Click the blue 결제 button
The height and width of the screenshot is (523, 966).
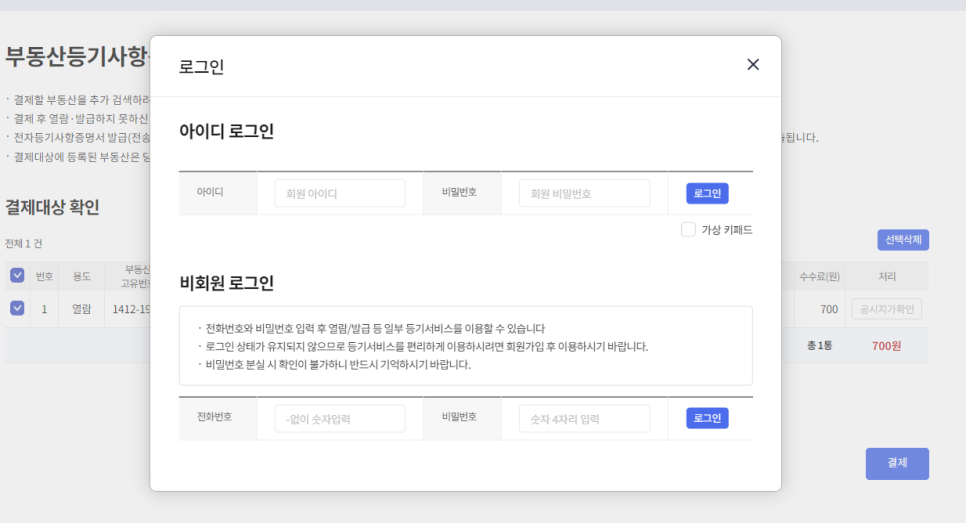click(x=896, y=463)
